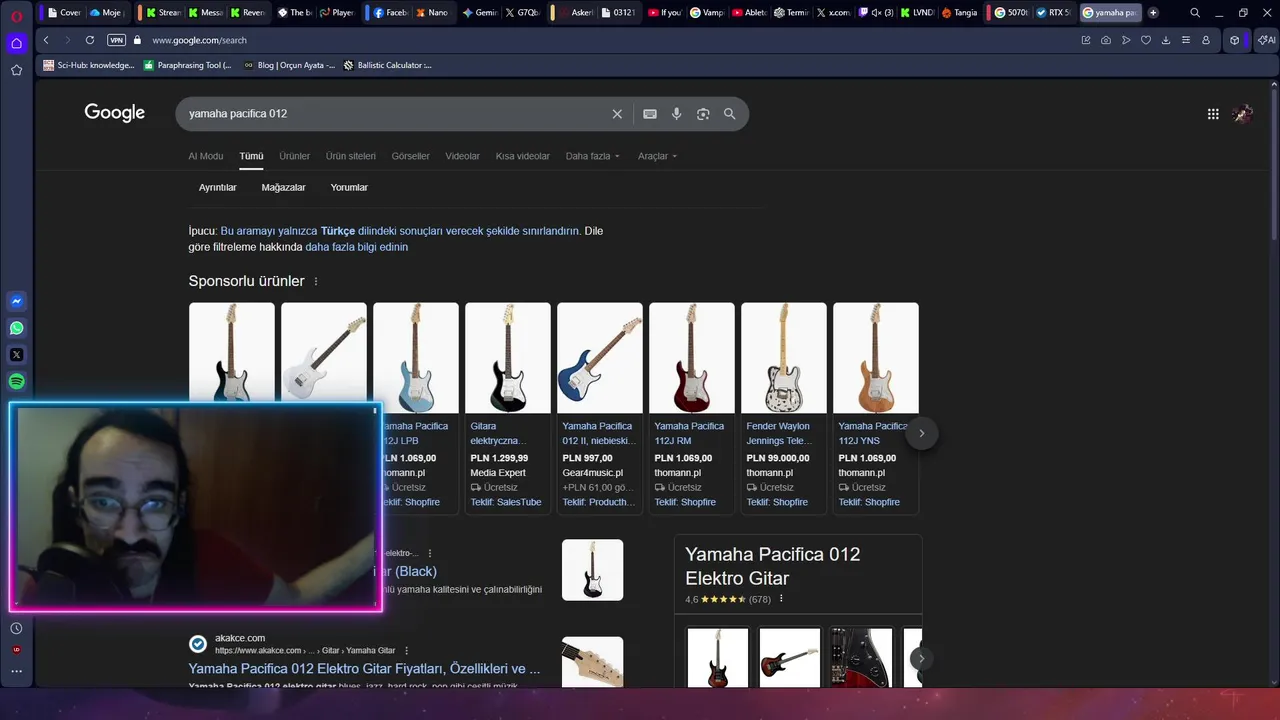The height and width of the screenshot is (720, 1280).
Task: Switch to Görseller tab
Action: 410,156
